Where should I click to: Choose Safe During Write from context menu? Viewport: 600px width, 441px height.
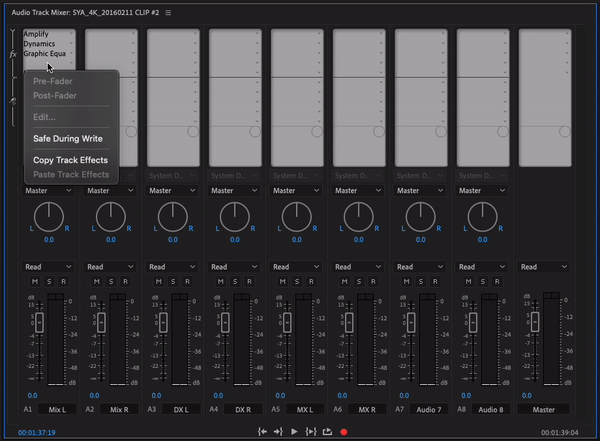pos(68,139)
